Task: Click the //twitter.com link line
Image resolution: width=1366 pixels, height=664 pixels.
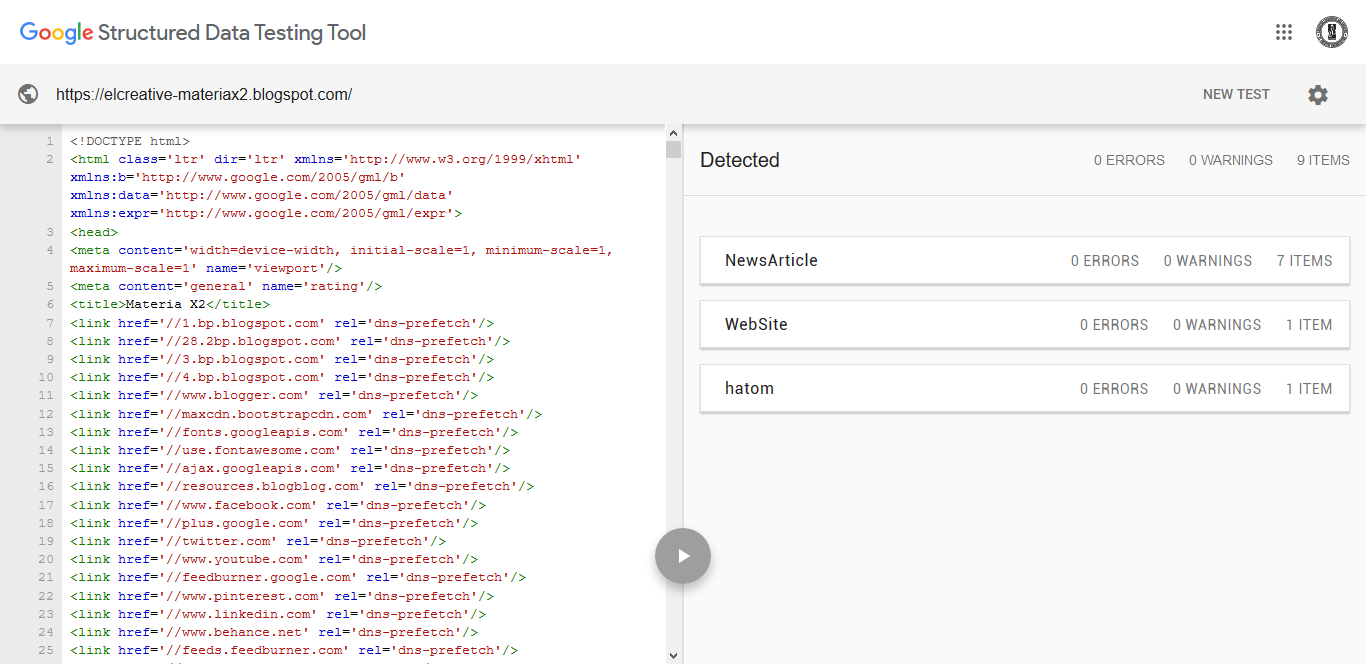Action: click(258, 541)
